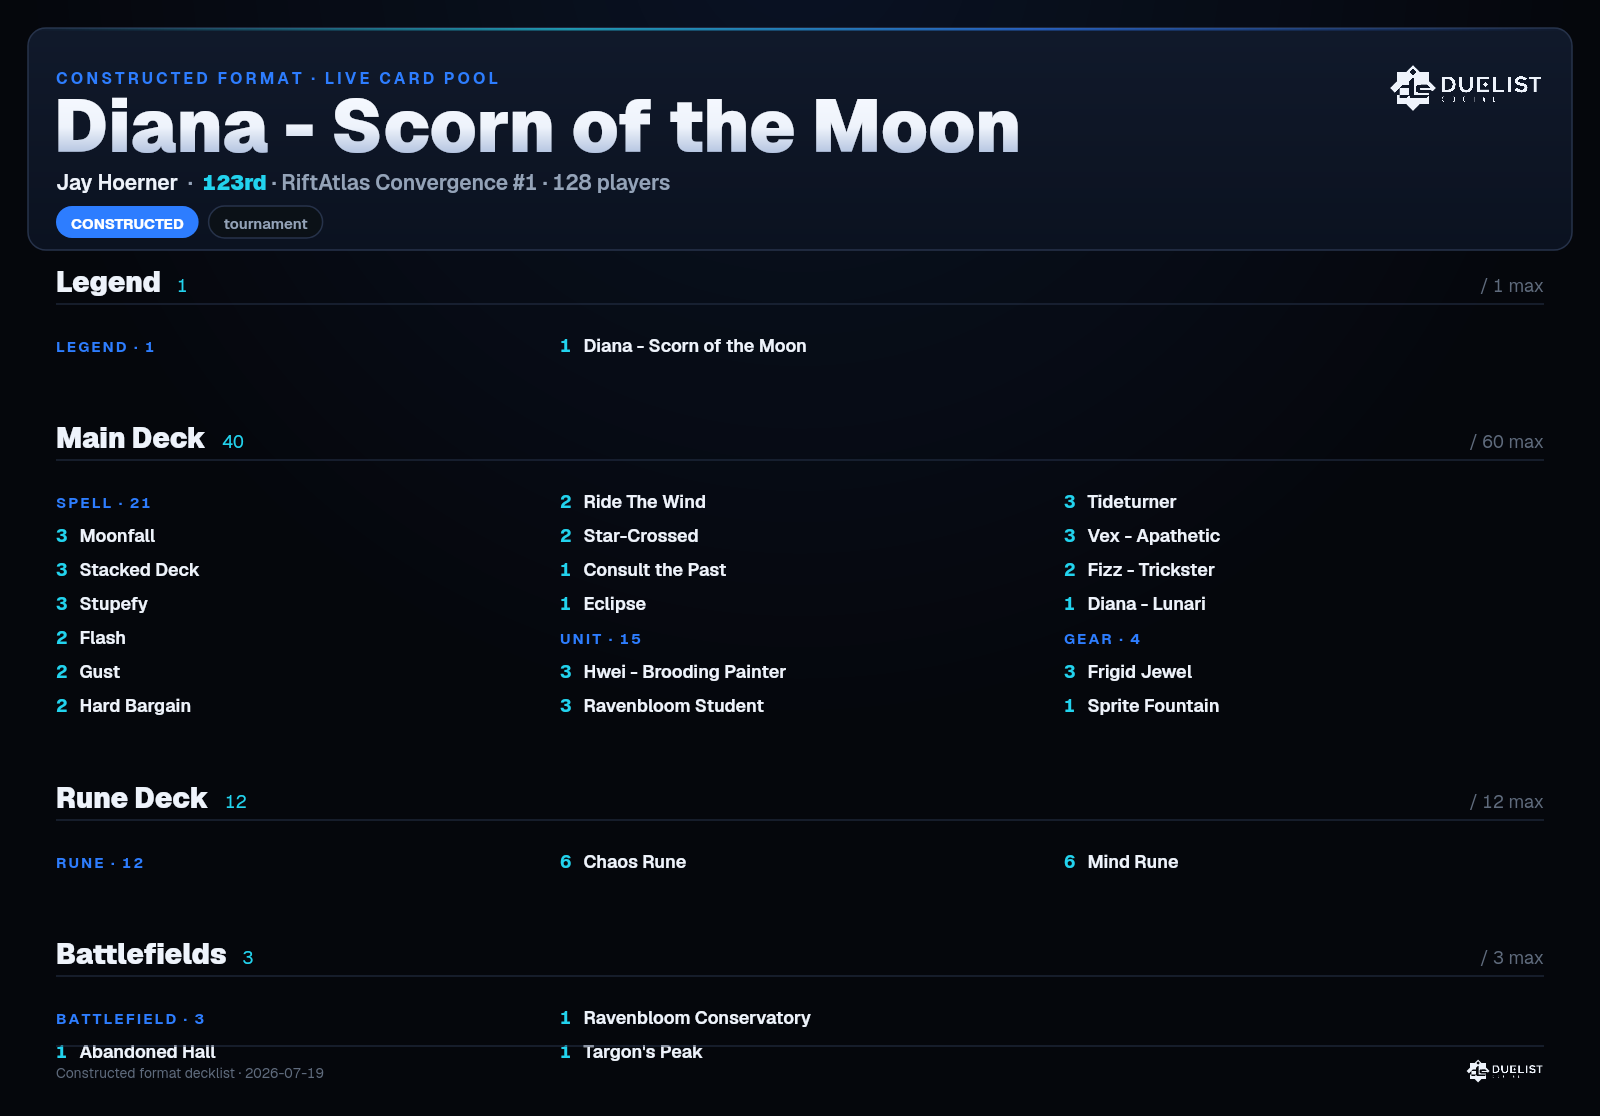Click the small Duelist logo in footer
1600x1116 pixels.
(1505, 1070)
